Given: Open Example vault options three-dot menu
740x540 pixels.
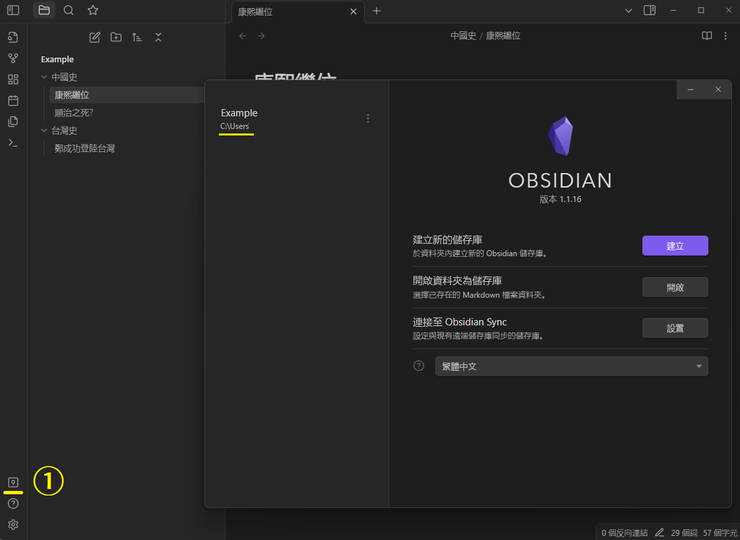Looking at the screenshot, I should (368, 118).
